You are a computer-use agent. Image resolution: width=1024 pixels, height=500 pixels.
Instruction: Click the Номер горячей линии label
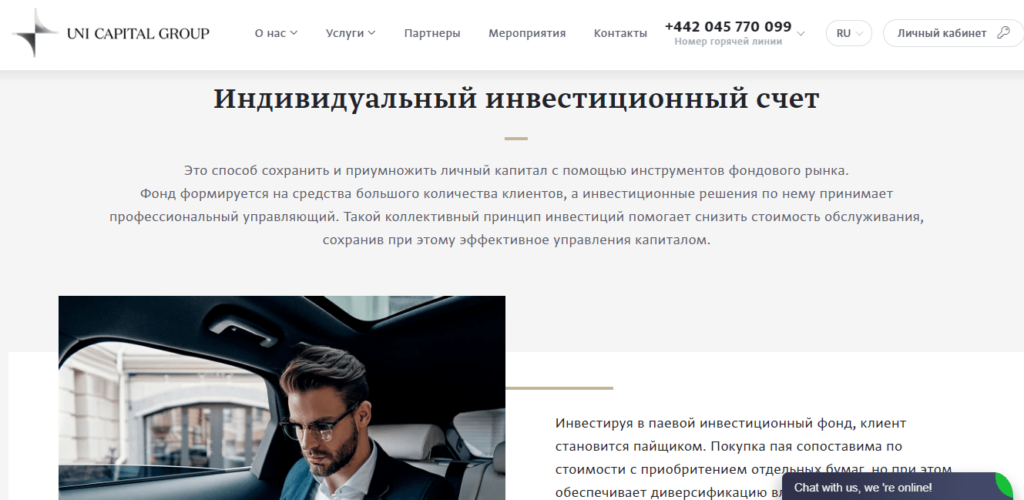728,42
